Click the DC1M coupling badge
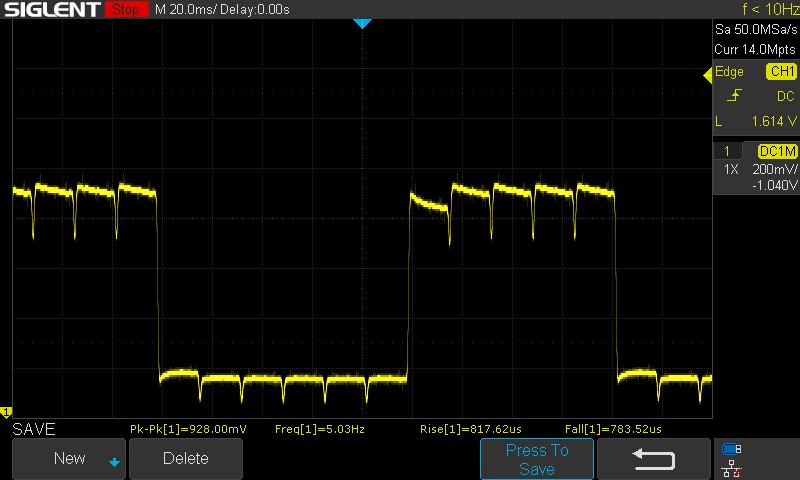Viewport: 800px width, 480px height. click(777, 151)
